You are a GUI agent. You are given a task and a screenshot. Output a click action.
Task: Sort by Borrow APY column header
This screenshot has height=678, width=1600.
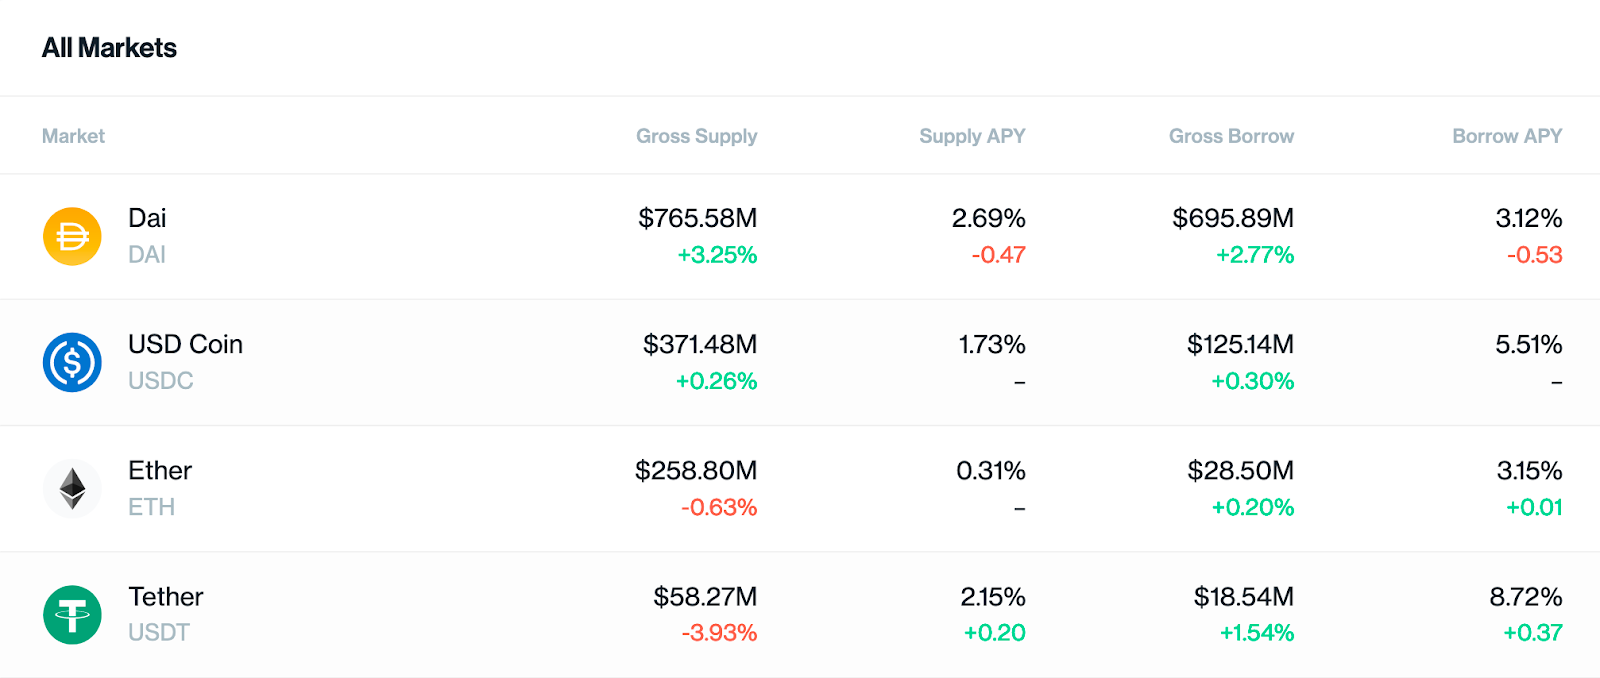[1506, 136]
